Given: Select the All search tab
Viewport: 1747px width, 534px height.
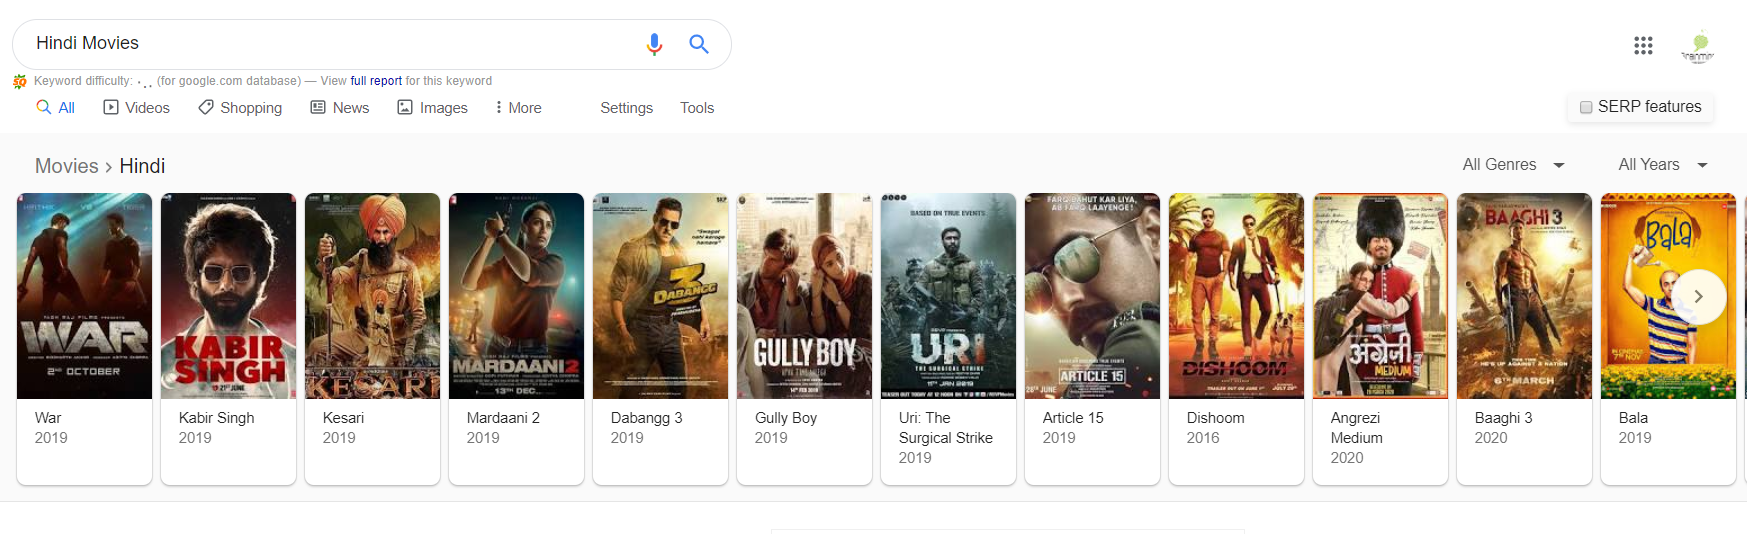Looking at the screenshot, I should [56, 107].
